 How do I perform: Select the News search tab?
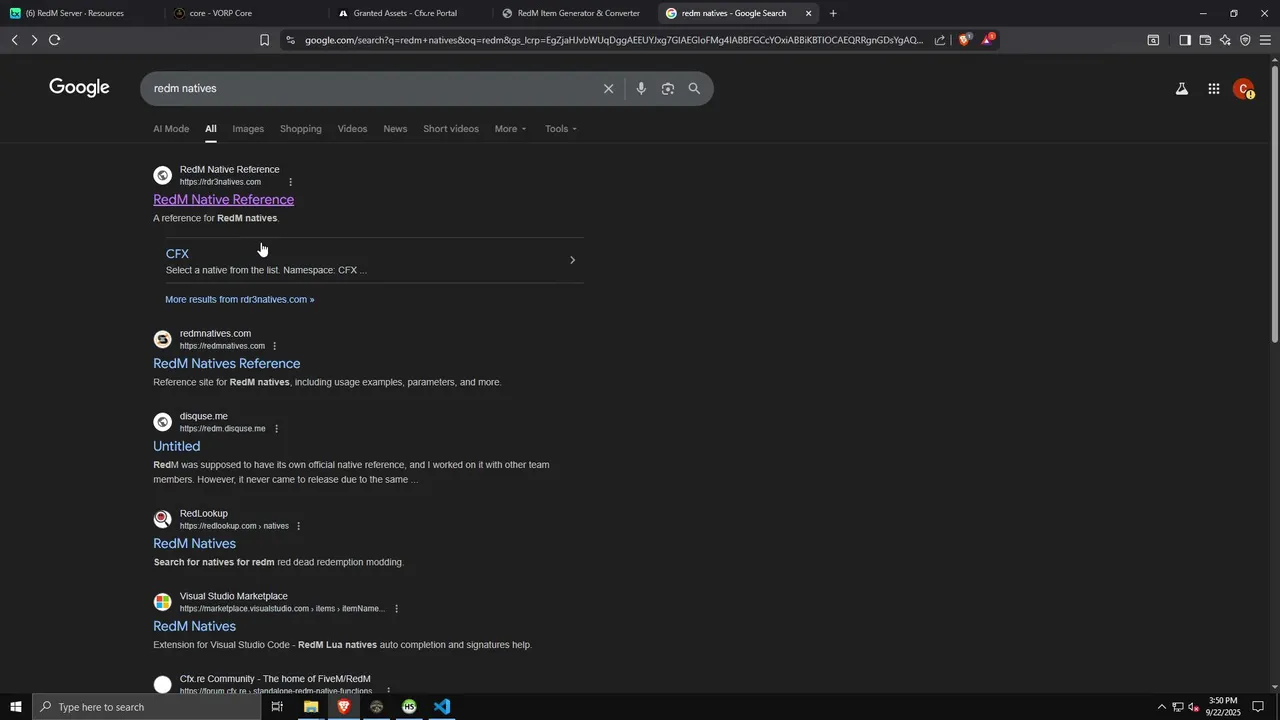(395, 129)
